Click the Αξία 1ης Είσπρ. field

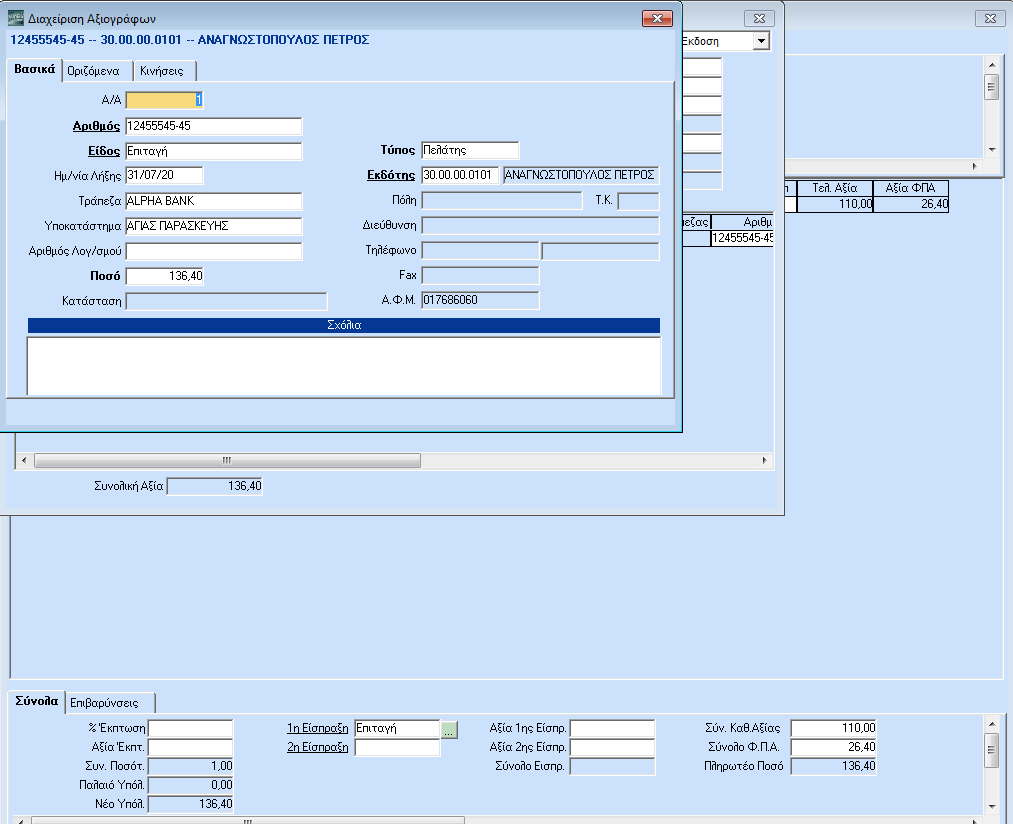(612, 728)
